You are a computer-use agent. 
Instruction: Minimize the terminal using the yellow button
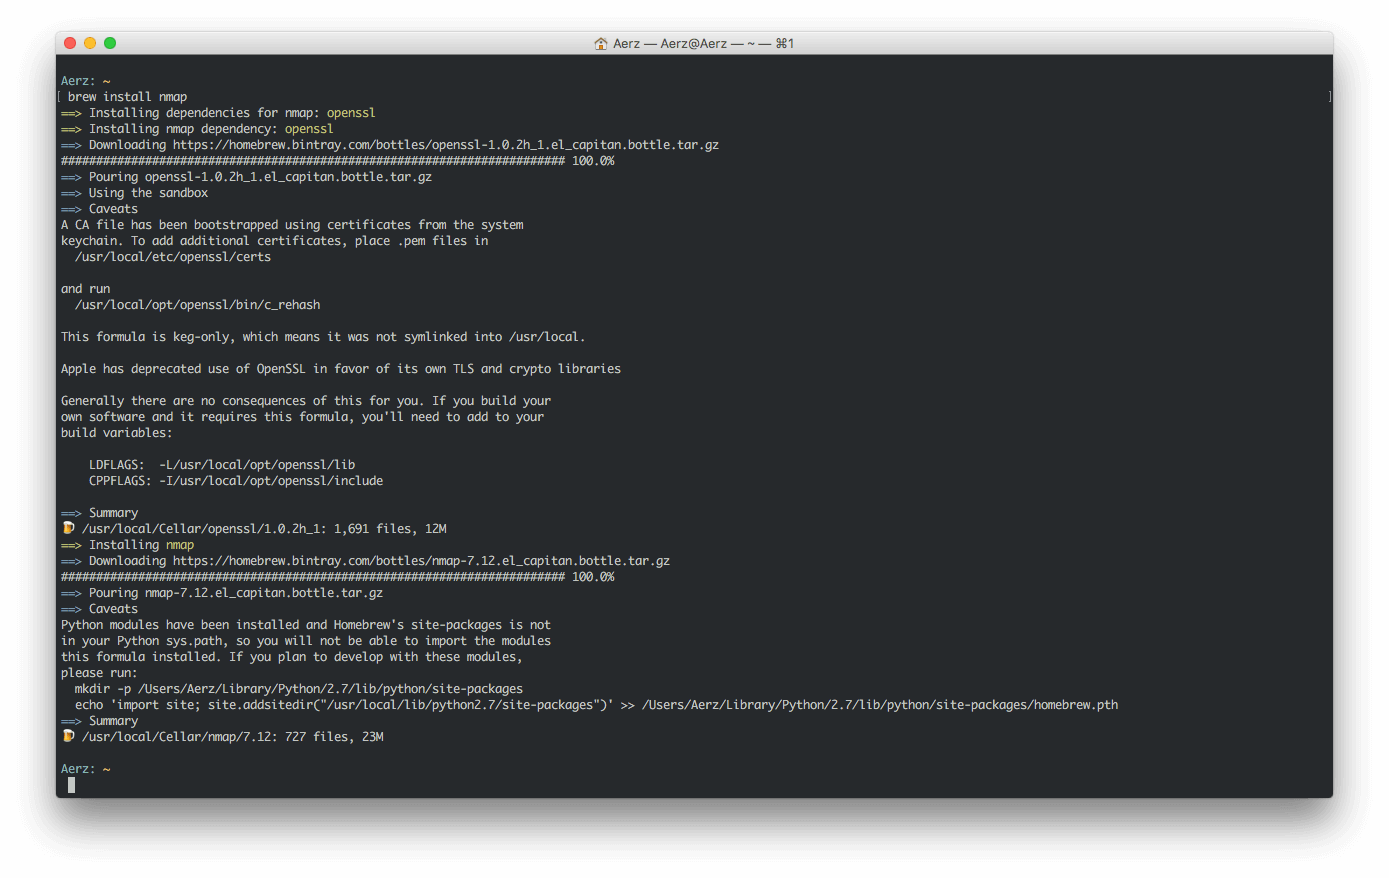tap(90, 43)
